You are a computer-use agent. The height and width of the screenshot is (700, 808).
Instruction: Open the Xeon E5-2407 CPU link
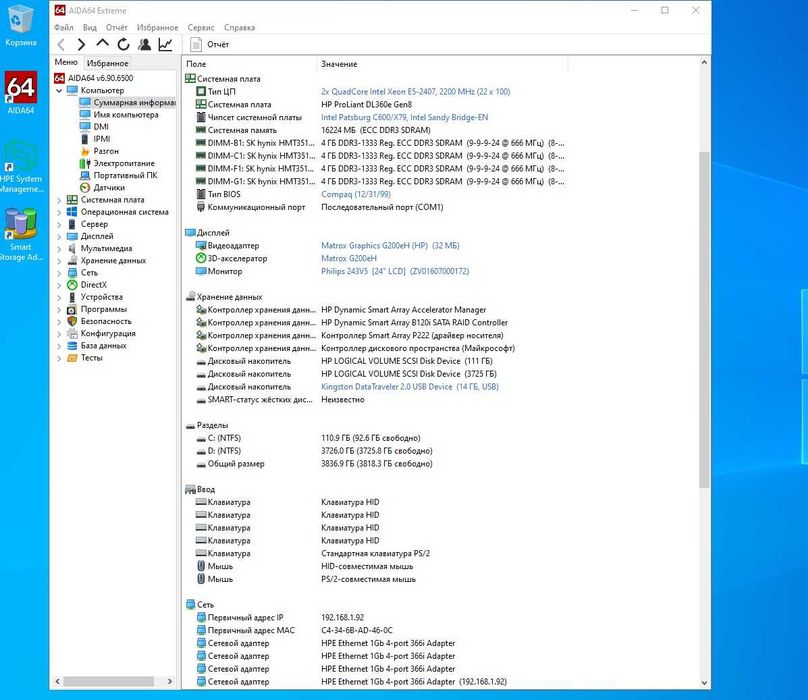pyautogui.click(x=415, y=92)
